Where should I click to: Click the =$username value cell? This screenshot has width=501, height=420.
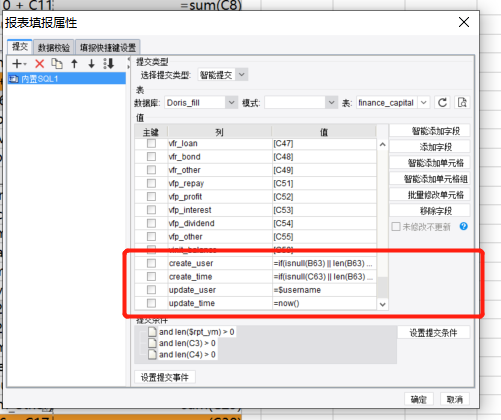(x=324, y=290)
